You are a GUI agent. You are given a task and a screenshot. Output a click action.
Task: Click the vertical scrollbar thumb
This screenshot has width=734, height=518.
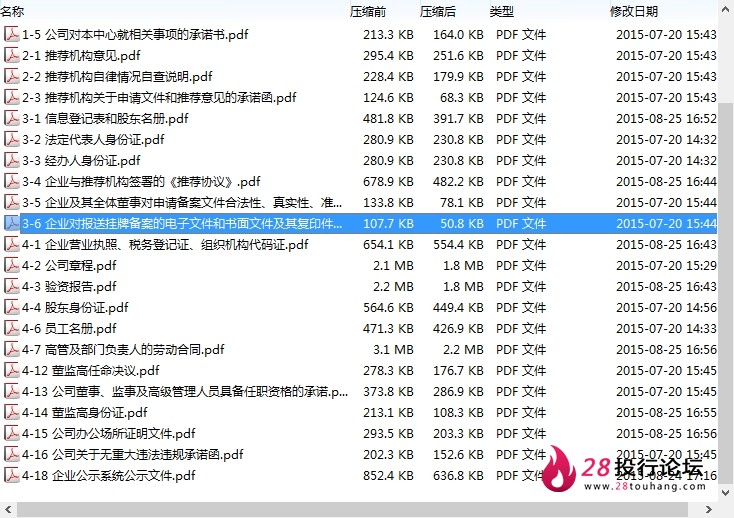click(726, 293)
